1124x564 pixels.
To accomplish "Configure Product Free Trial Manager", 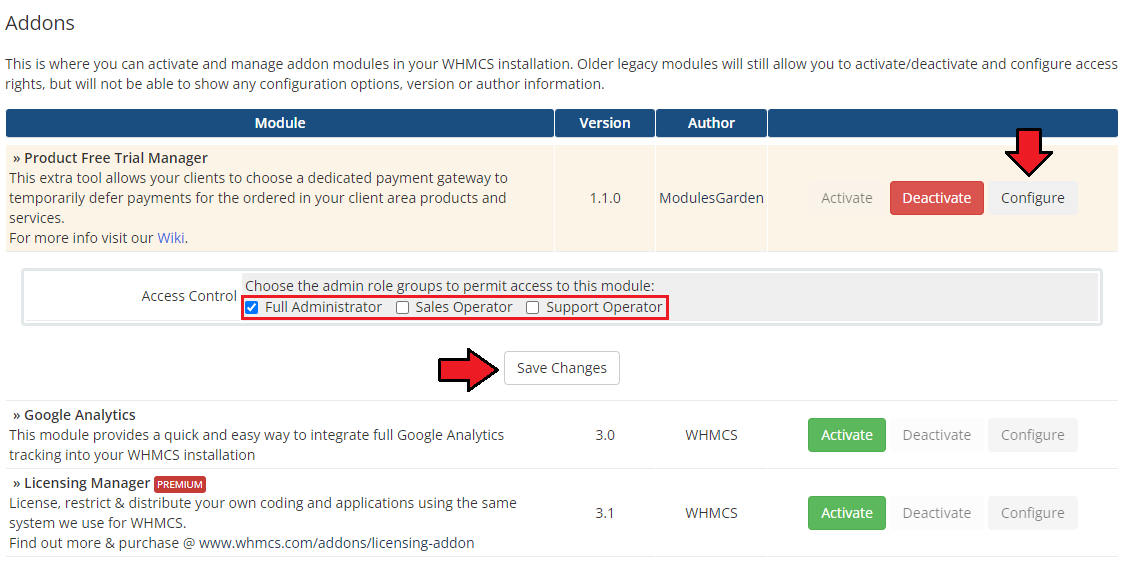I will click(x=1032, y=198).
